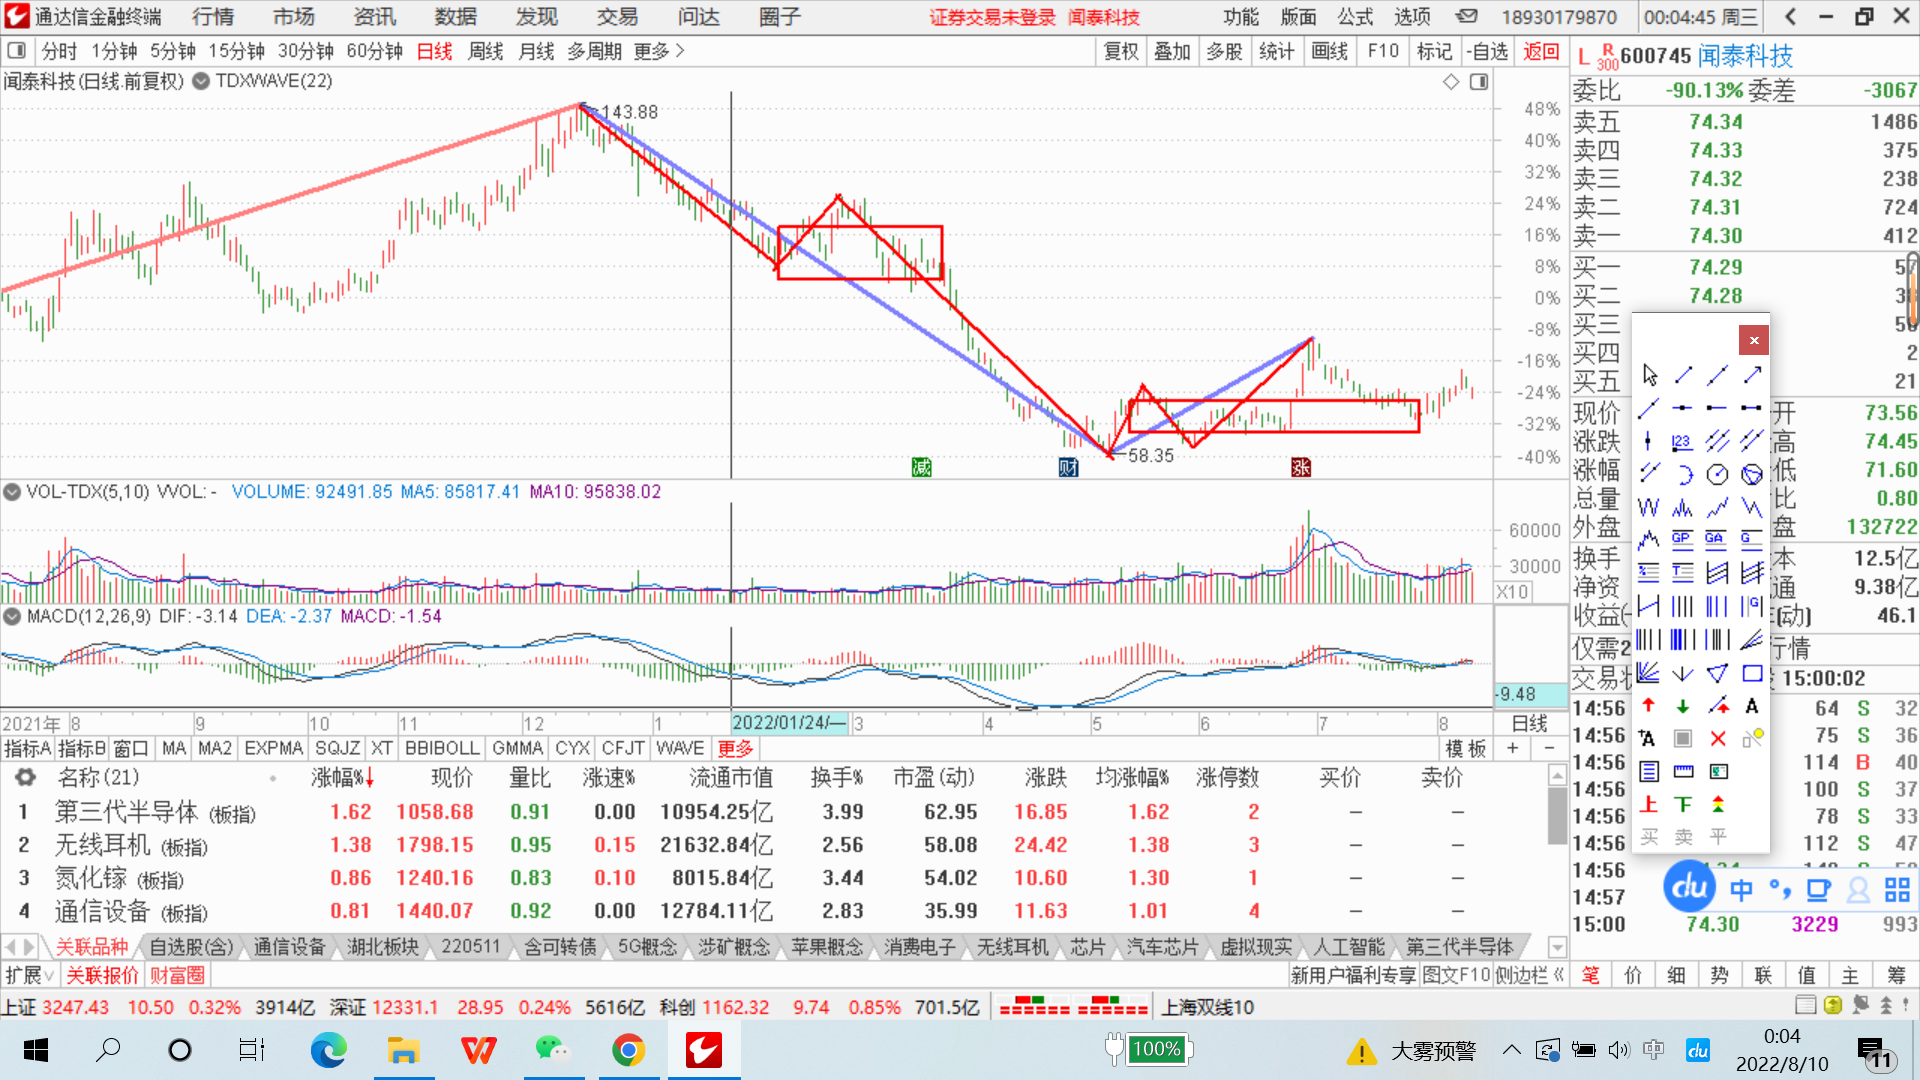Open WeChat from the taskbar
Screen dimensions: 1920x1080
click(x=551, y=1050)
